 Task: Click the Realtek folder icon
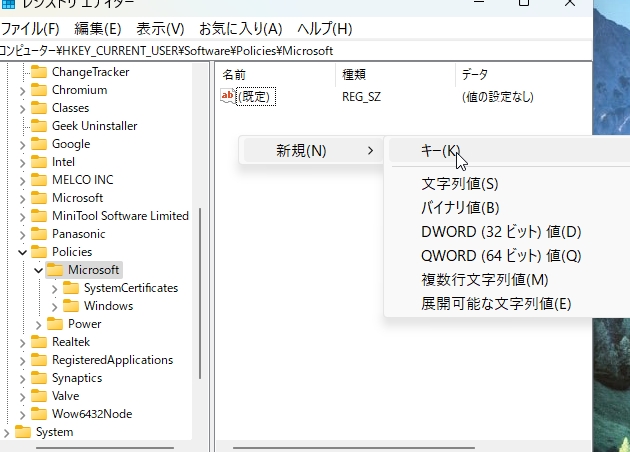(39, 342)
